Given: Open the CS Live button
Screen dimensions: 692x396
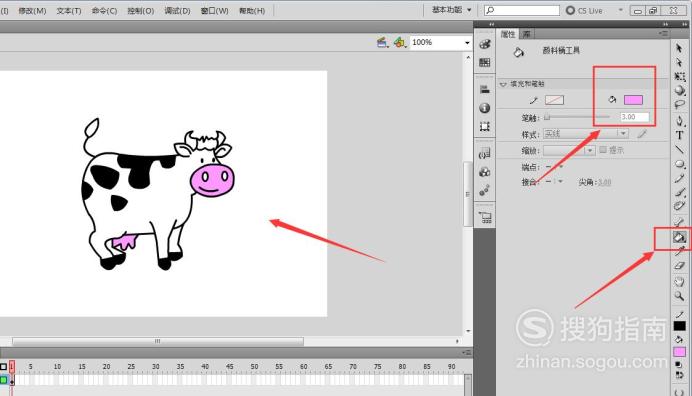Looking at the screenshot, I should pos(585,10).
